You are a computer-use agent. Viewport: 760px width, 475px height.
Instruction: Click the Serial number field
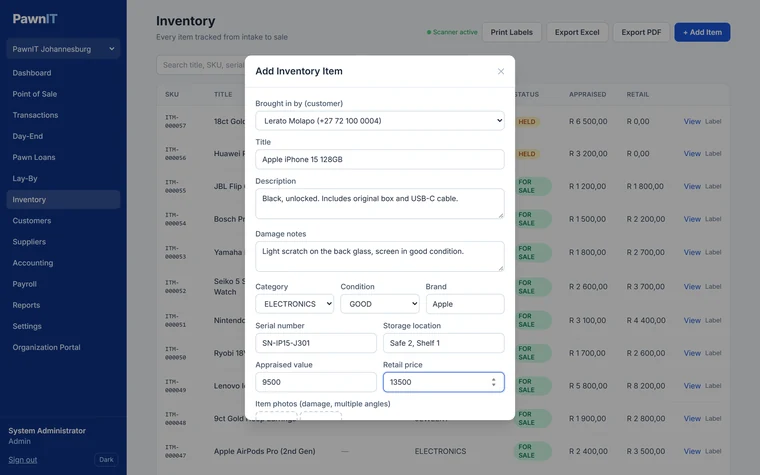[x=316, y=343]
